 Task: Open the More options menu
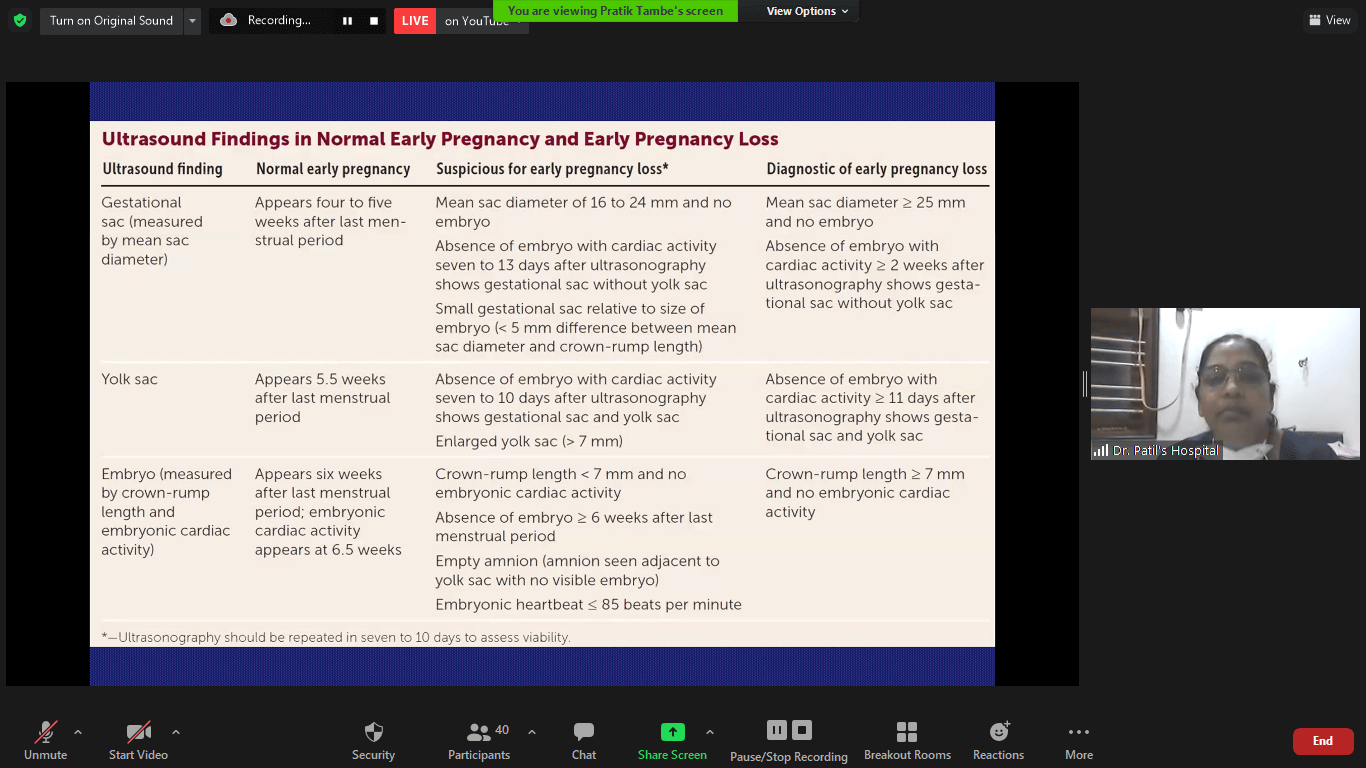[x=1078, y=741]
